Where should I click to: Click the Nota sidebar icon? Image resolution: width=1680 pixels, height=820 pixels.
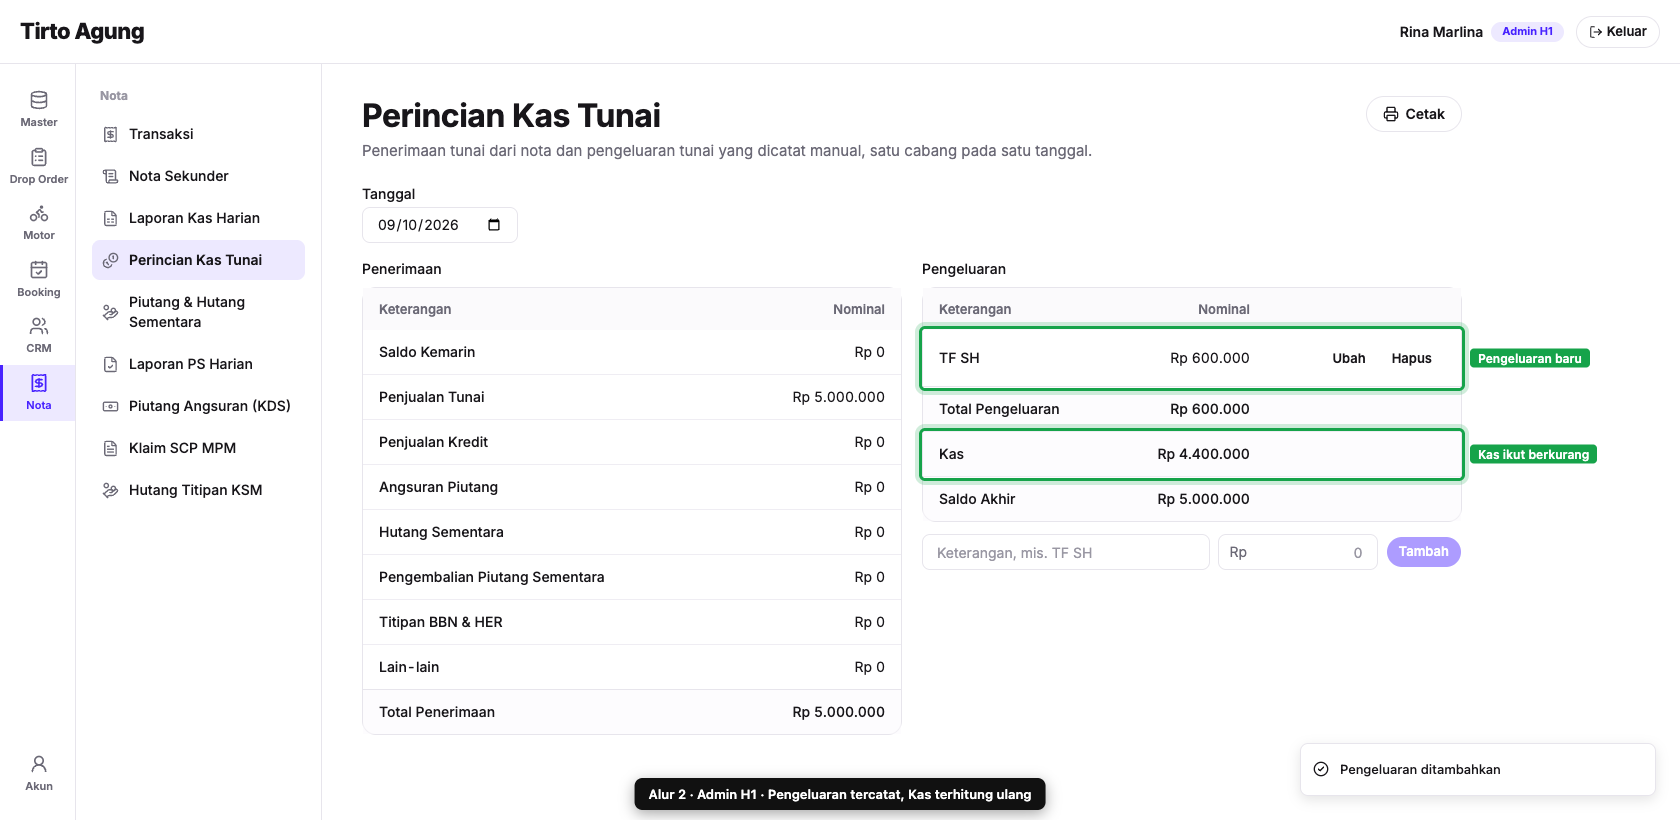(x=39, y=383)
